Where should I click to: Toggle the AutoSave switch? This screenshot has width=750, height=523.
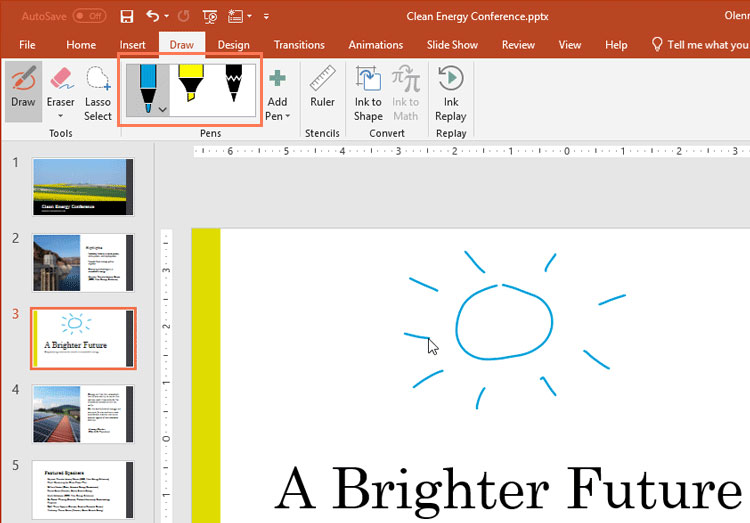click(x=89, y=16)
